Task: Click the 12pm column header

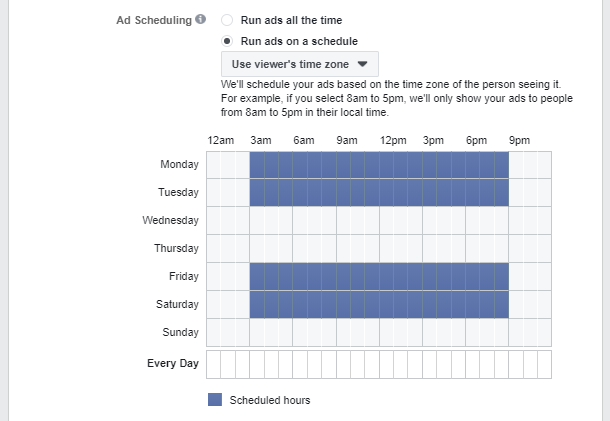Action: pos(393,140)
